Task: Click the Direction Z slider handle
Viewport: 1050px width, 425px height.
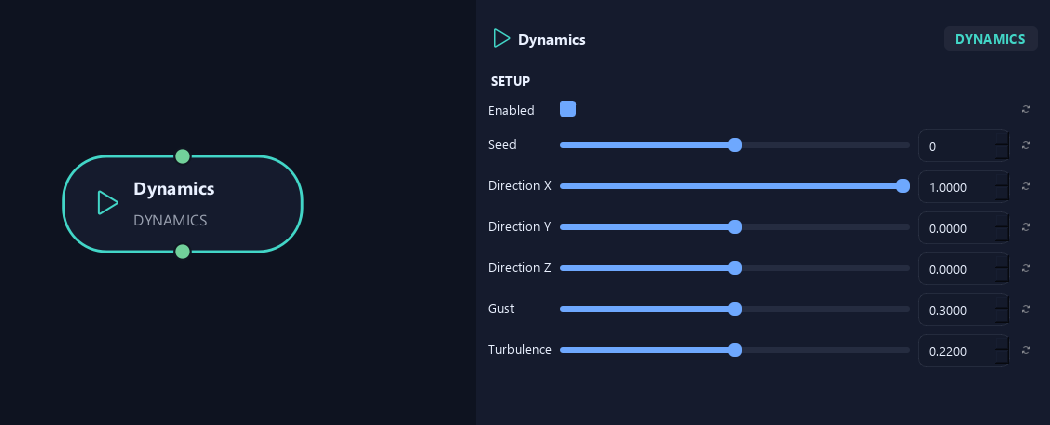Action: pos(735,268)
